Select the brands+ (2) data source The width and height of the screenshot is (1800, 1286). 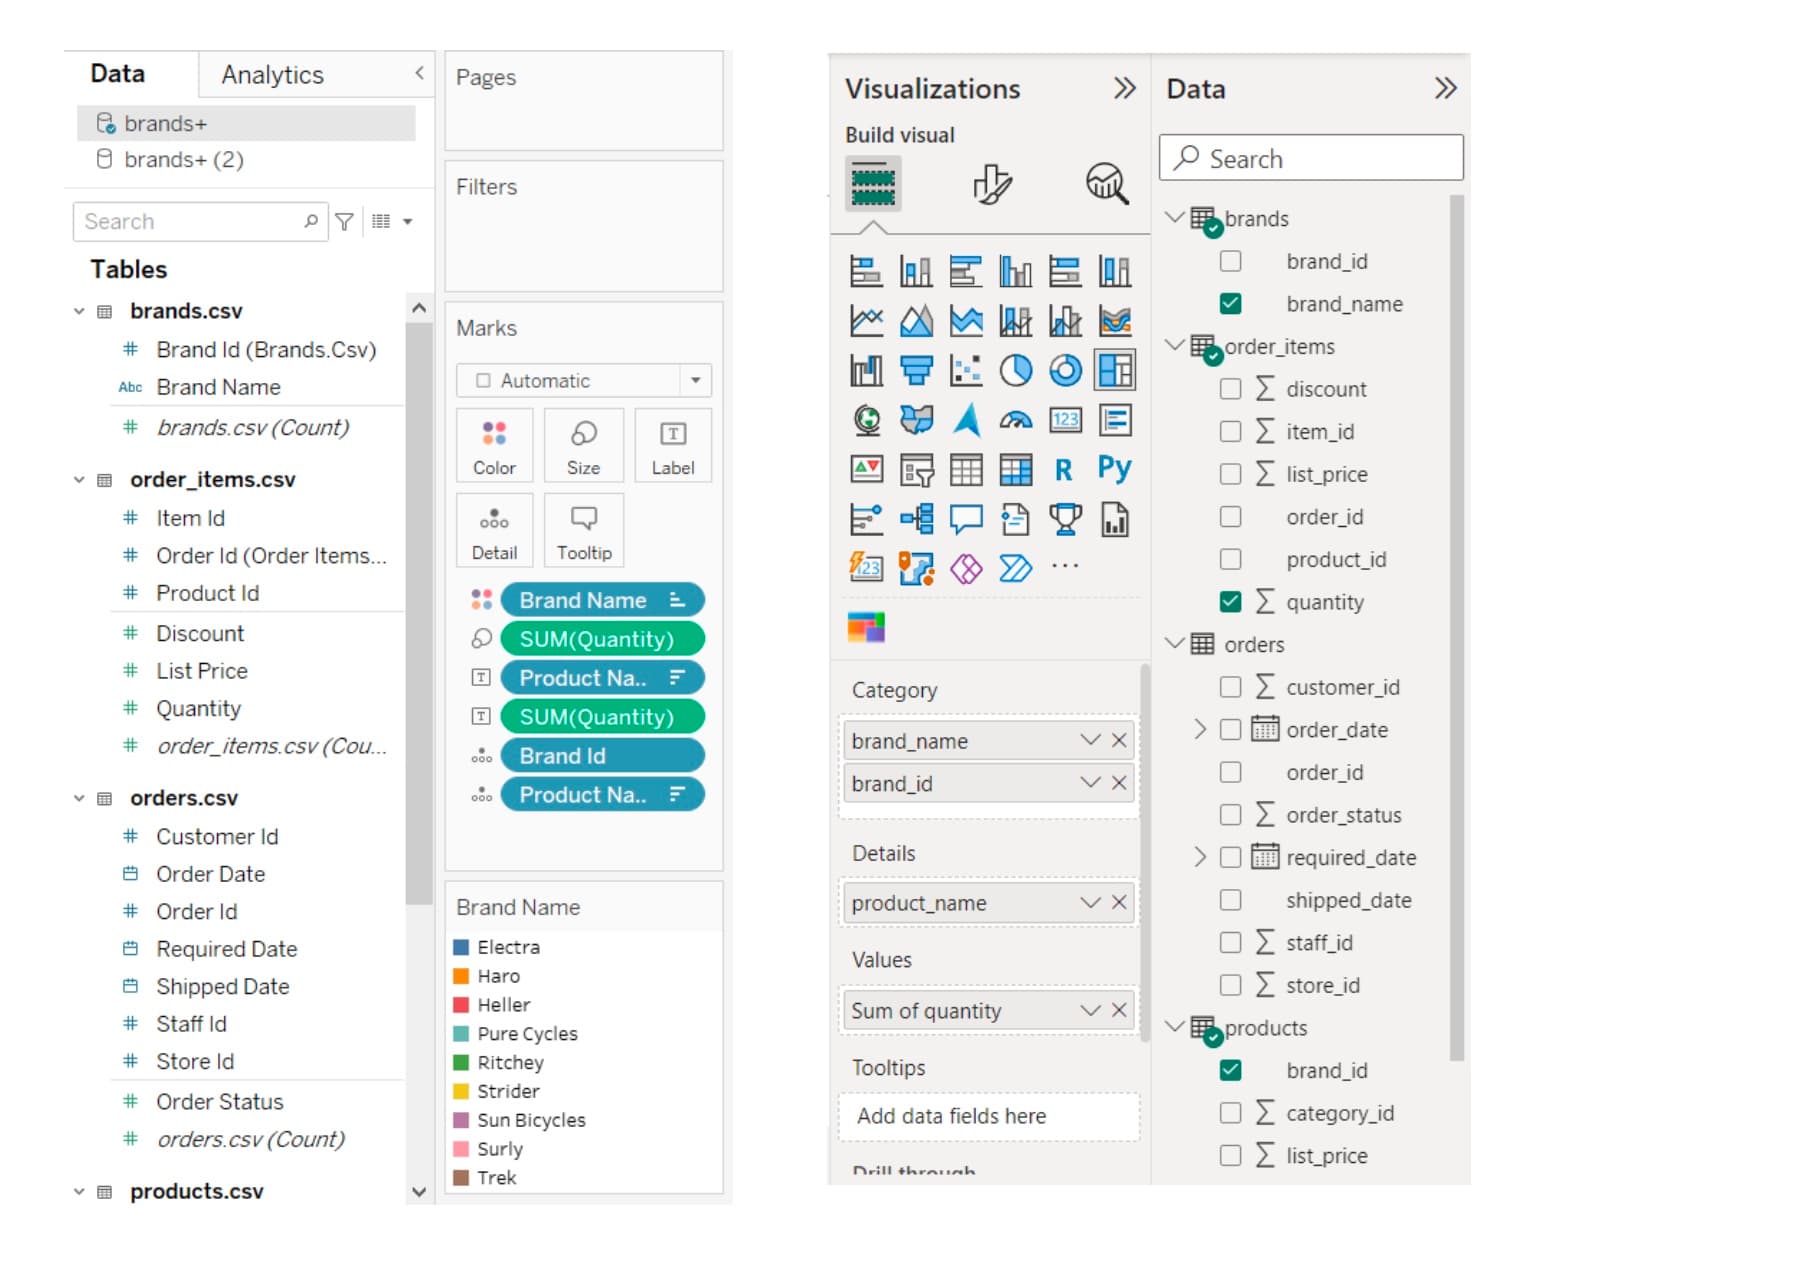(246, 160)
